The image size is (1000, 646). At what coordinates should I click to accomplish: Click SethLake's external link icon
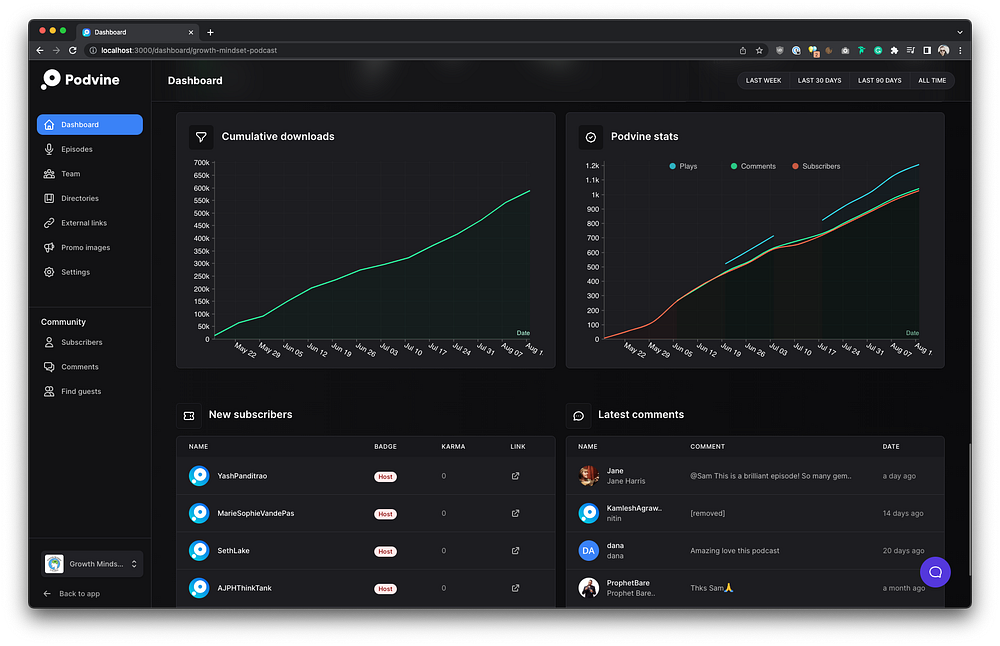[515, 550]
